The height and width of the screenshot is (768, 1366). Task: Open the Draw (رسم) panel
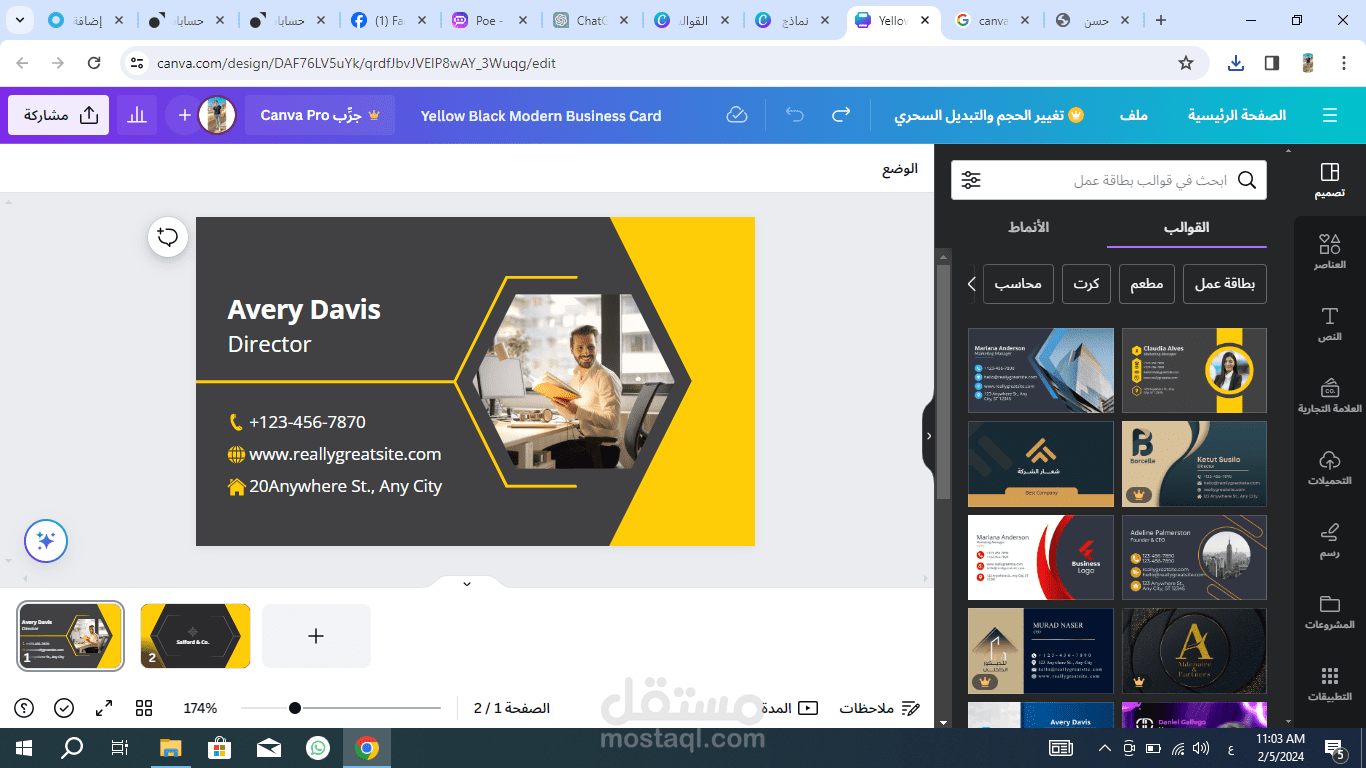pos(1329,540)
